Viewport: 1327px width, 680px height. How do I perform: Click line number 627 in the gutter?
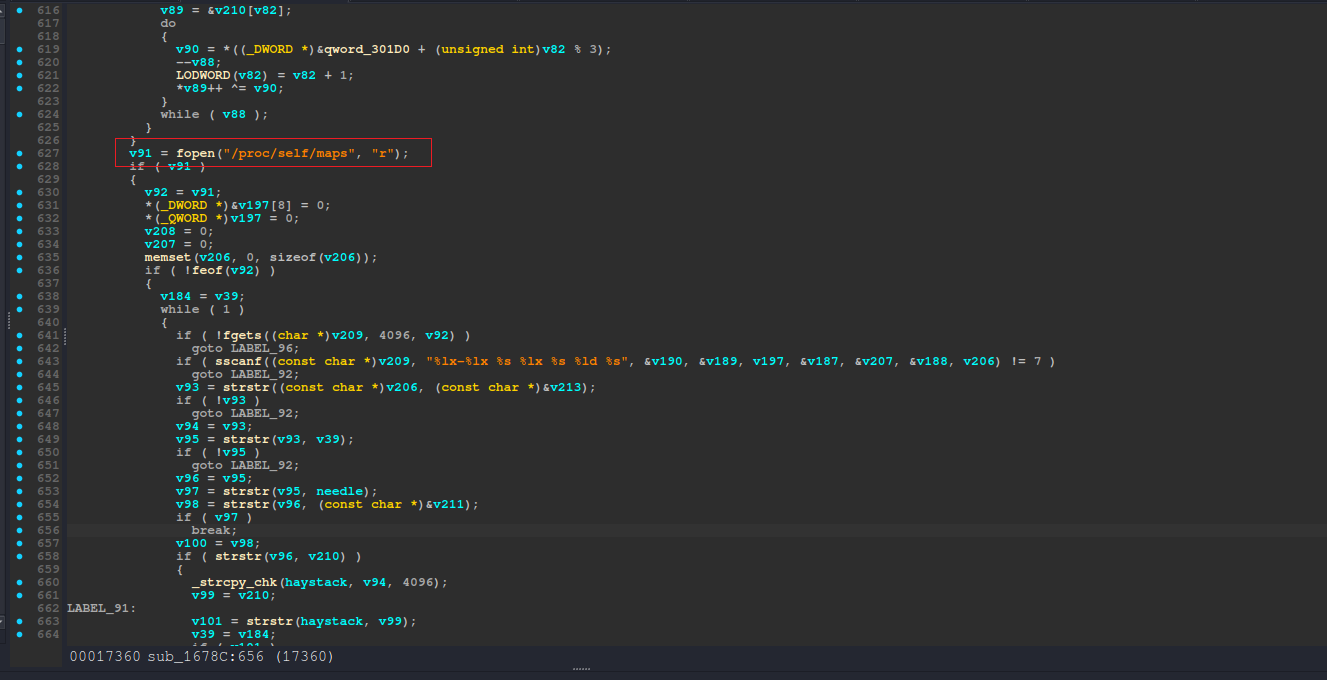pyautogui.click(x=48, y=153)
